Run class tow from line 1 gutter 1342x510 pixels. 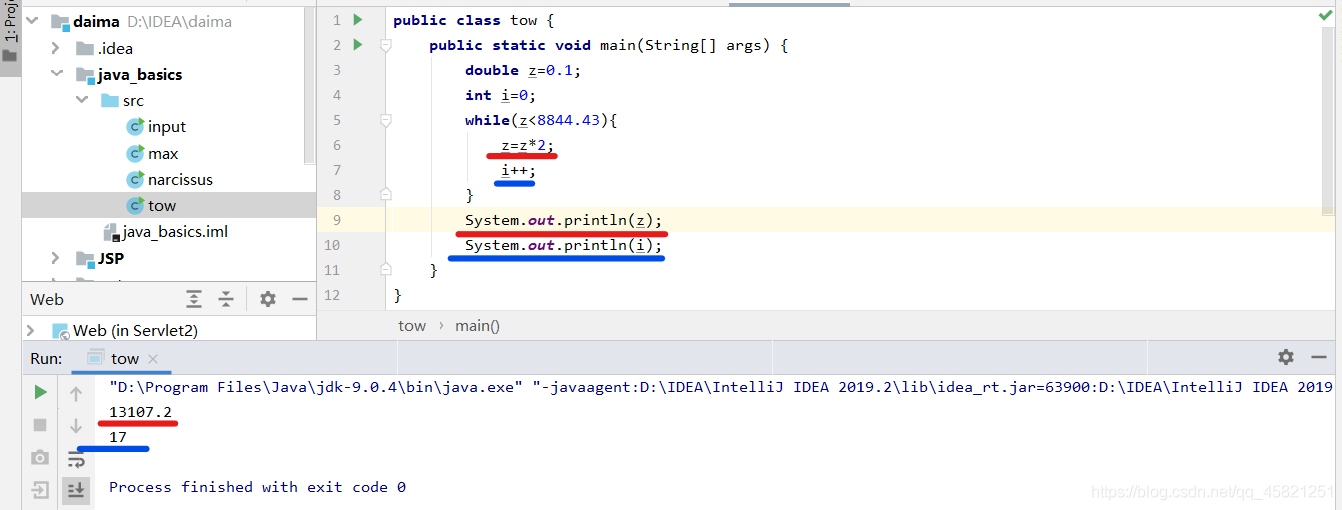point(358,20)
